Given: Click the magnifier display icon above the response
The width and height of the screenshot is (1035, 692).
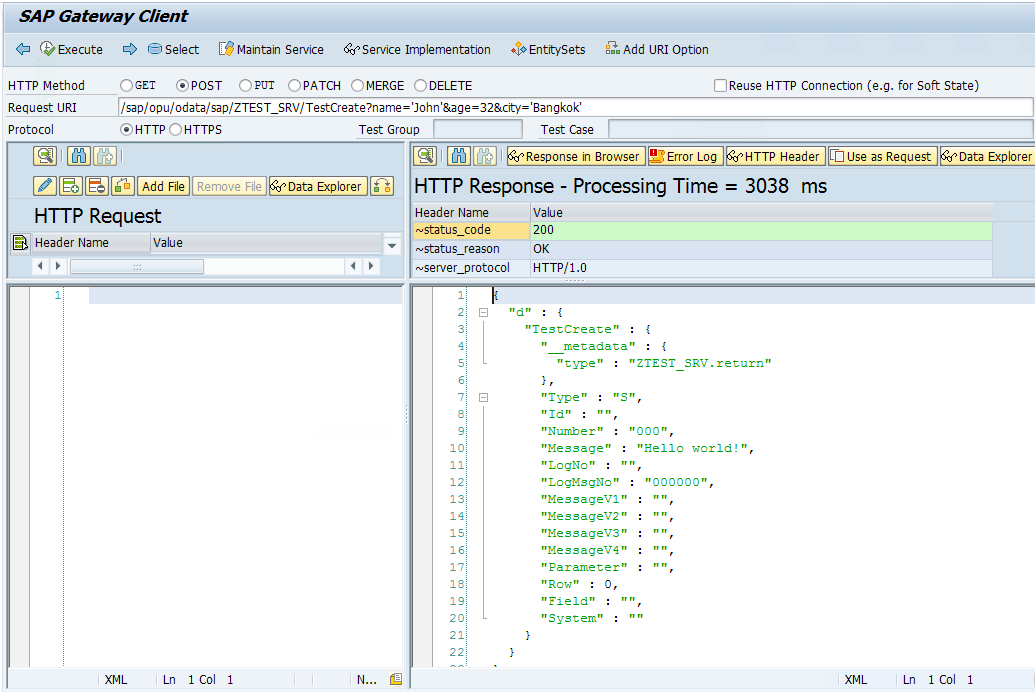Looking at the screenshot, I should [426, 155].
